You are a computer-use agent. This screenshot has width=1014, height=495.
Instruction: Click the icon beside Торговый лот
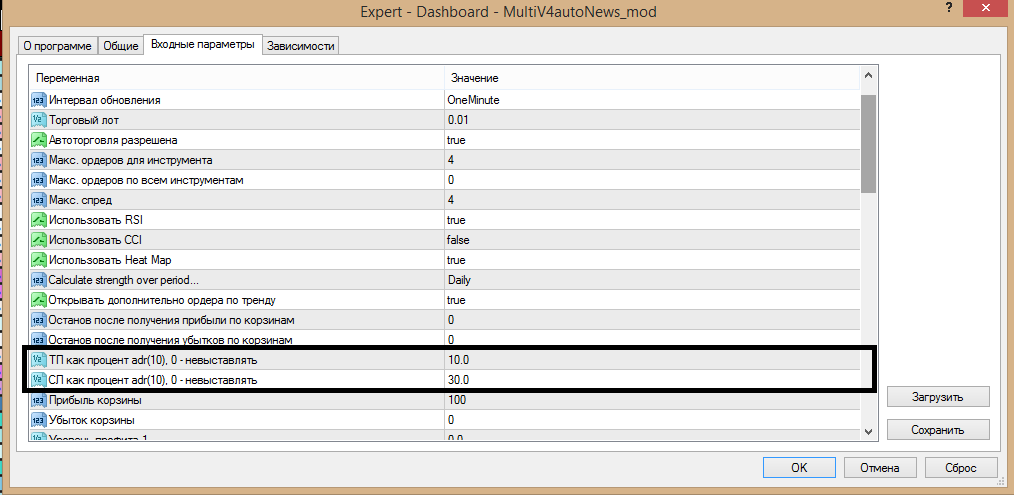coord(39,120)
